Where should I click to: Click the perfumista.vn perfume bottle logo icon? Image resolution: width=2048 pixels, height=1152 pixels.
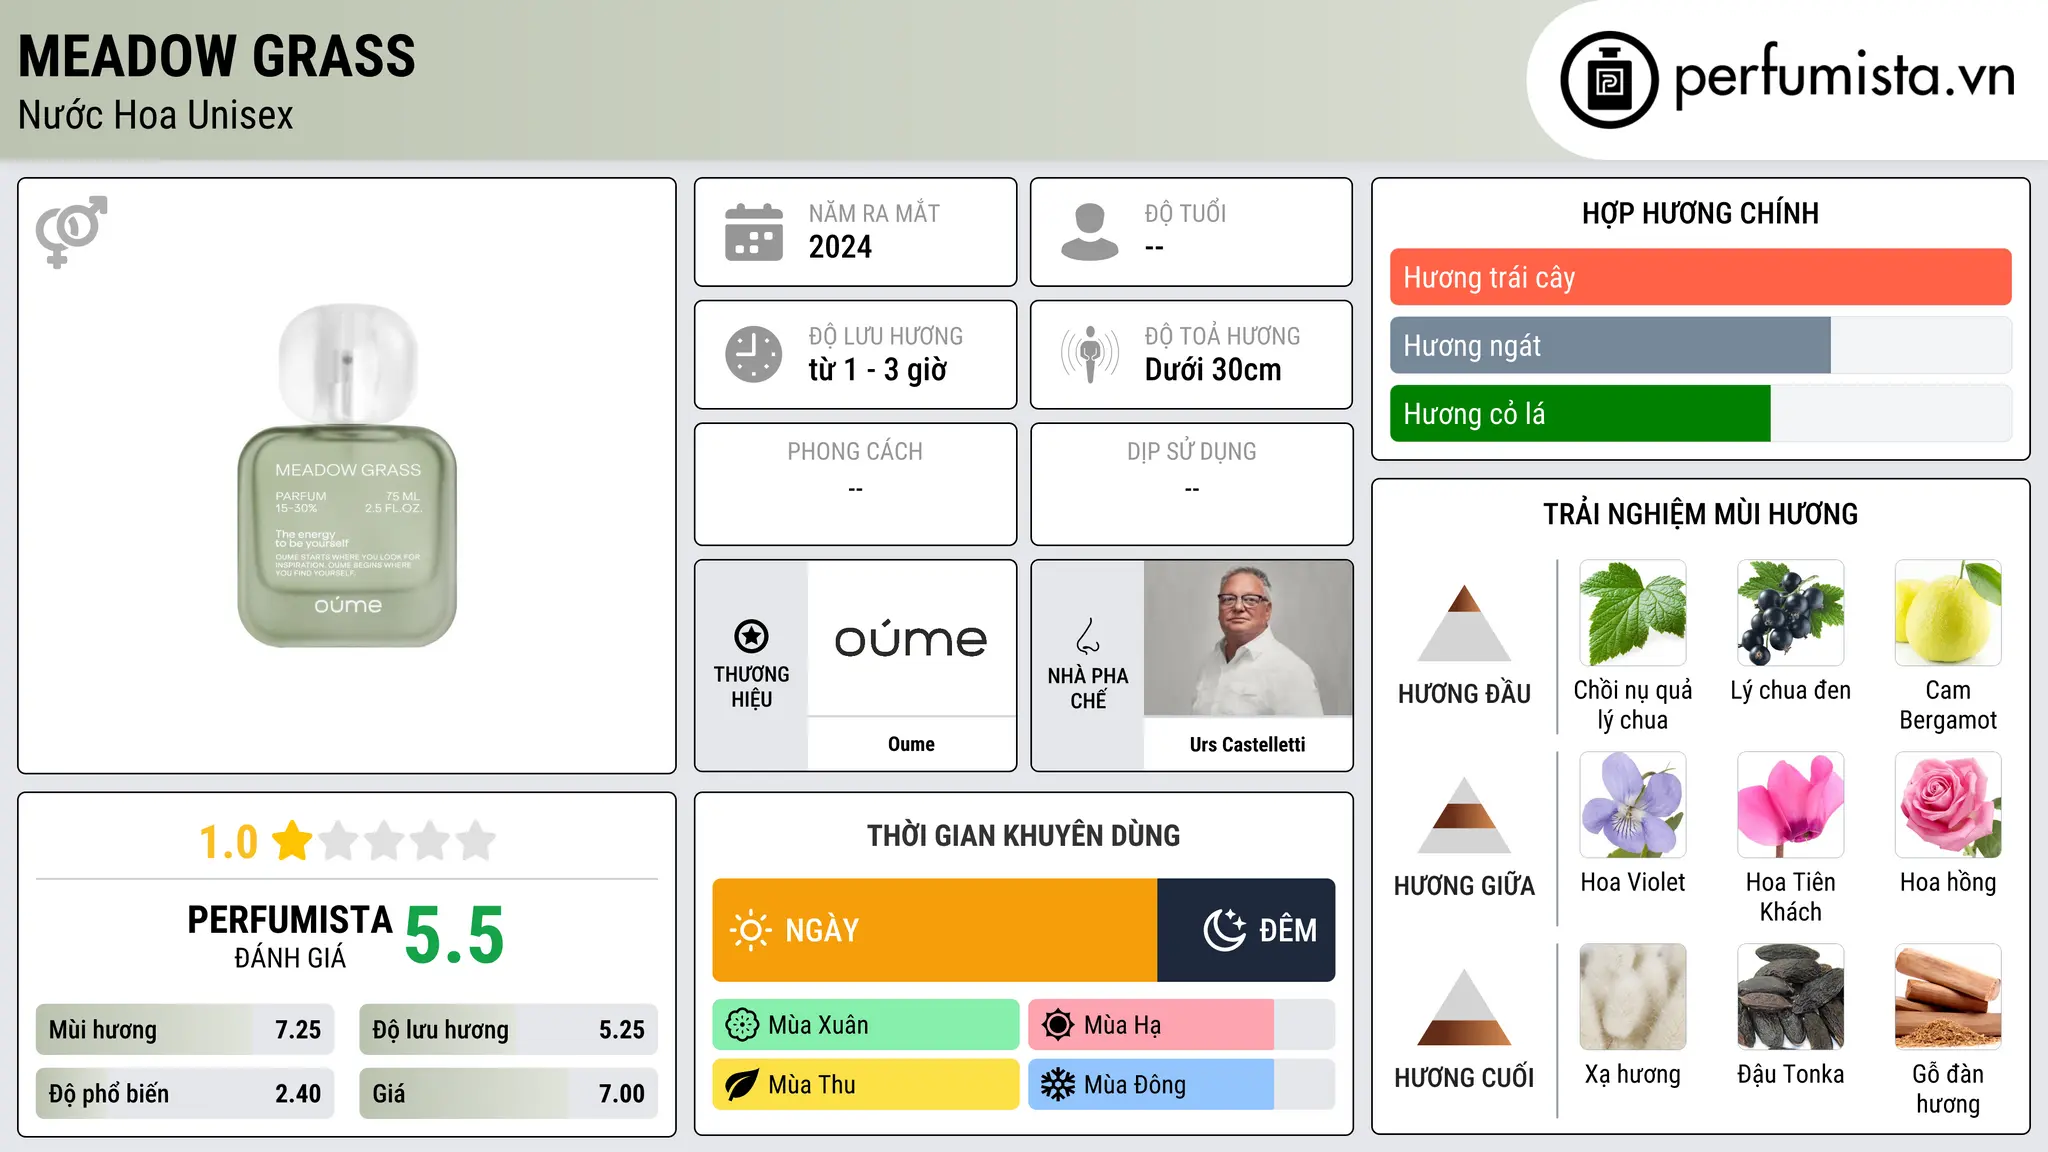(x=1609, y=80)
